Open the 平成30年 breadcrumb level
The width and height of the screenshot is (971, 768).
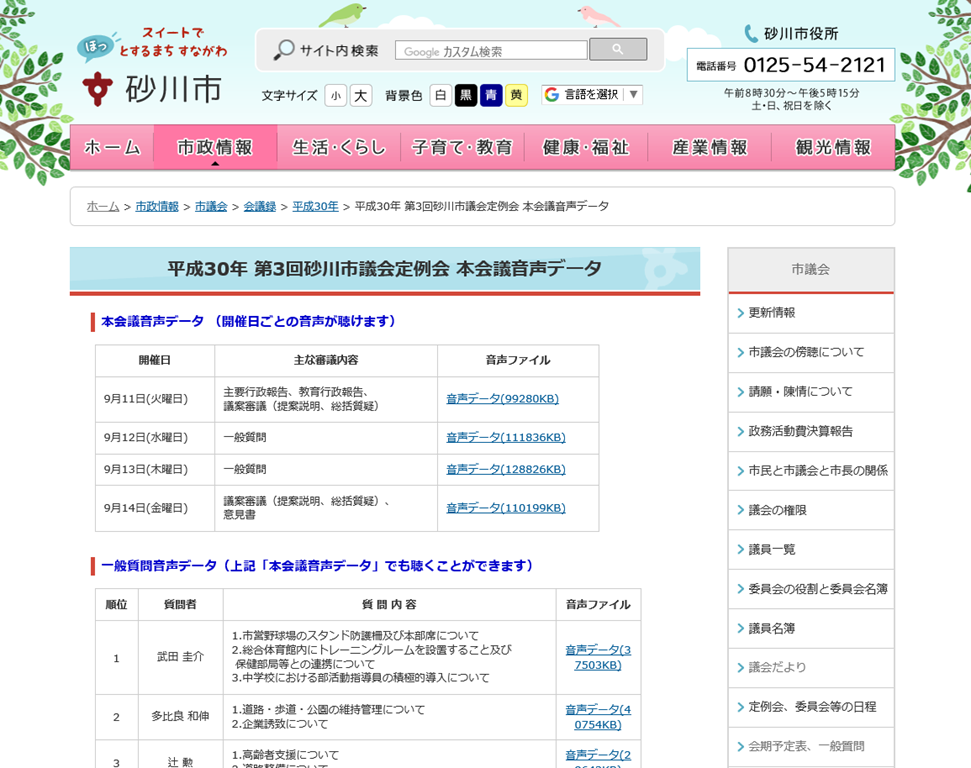[315, 206]
